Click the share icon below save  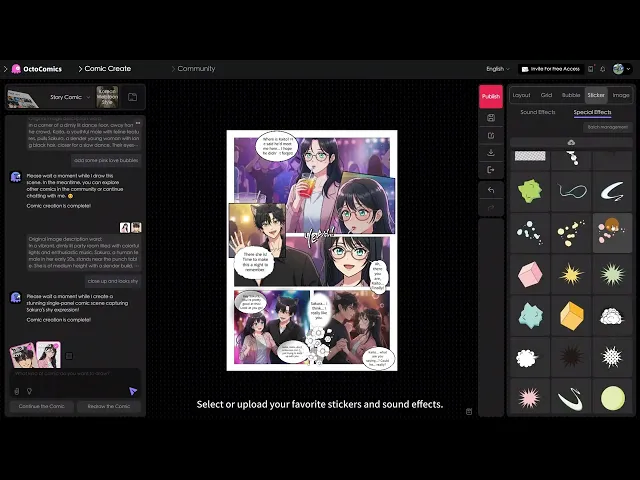pos(491,136)
